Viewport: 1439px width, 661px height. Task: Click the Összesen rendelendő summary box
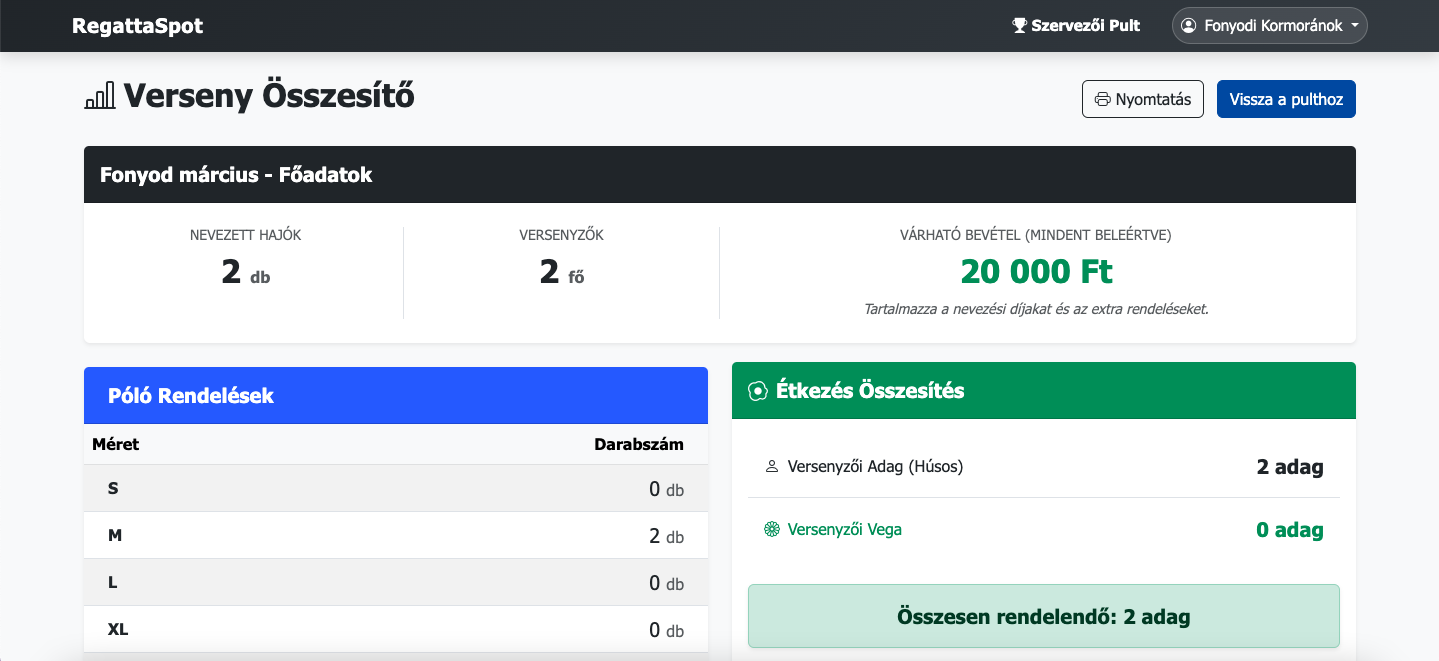coord(1043,616)
